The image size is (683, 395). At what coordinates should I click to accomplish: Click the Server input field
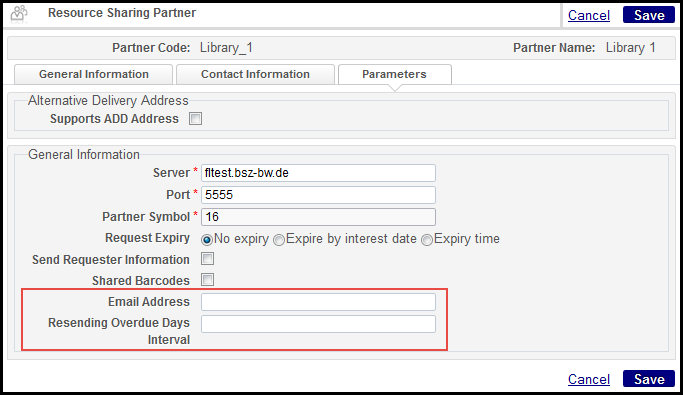tap(318, 173)
